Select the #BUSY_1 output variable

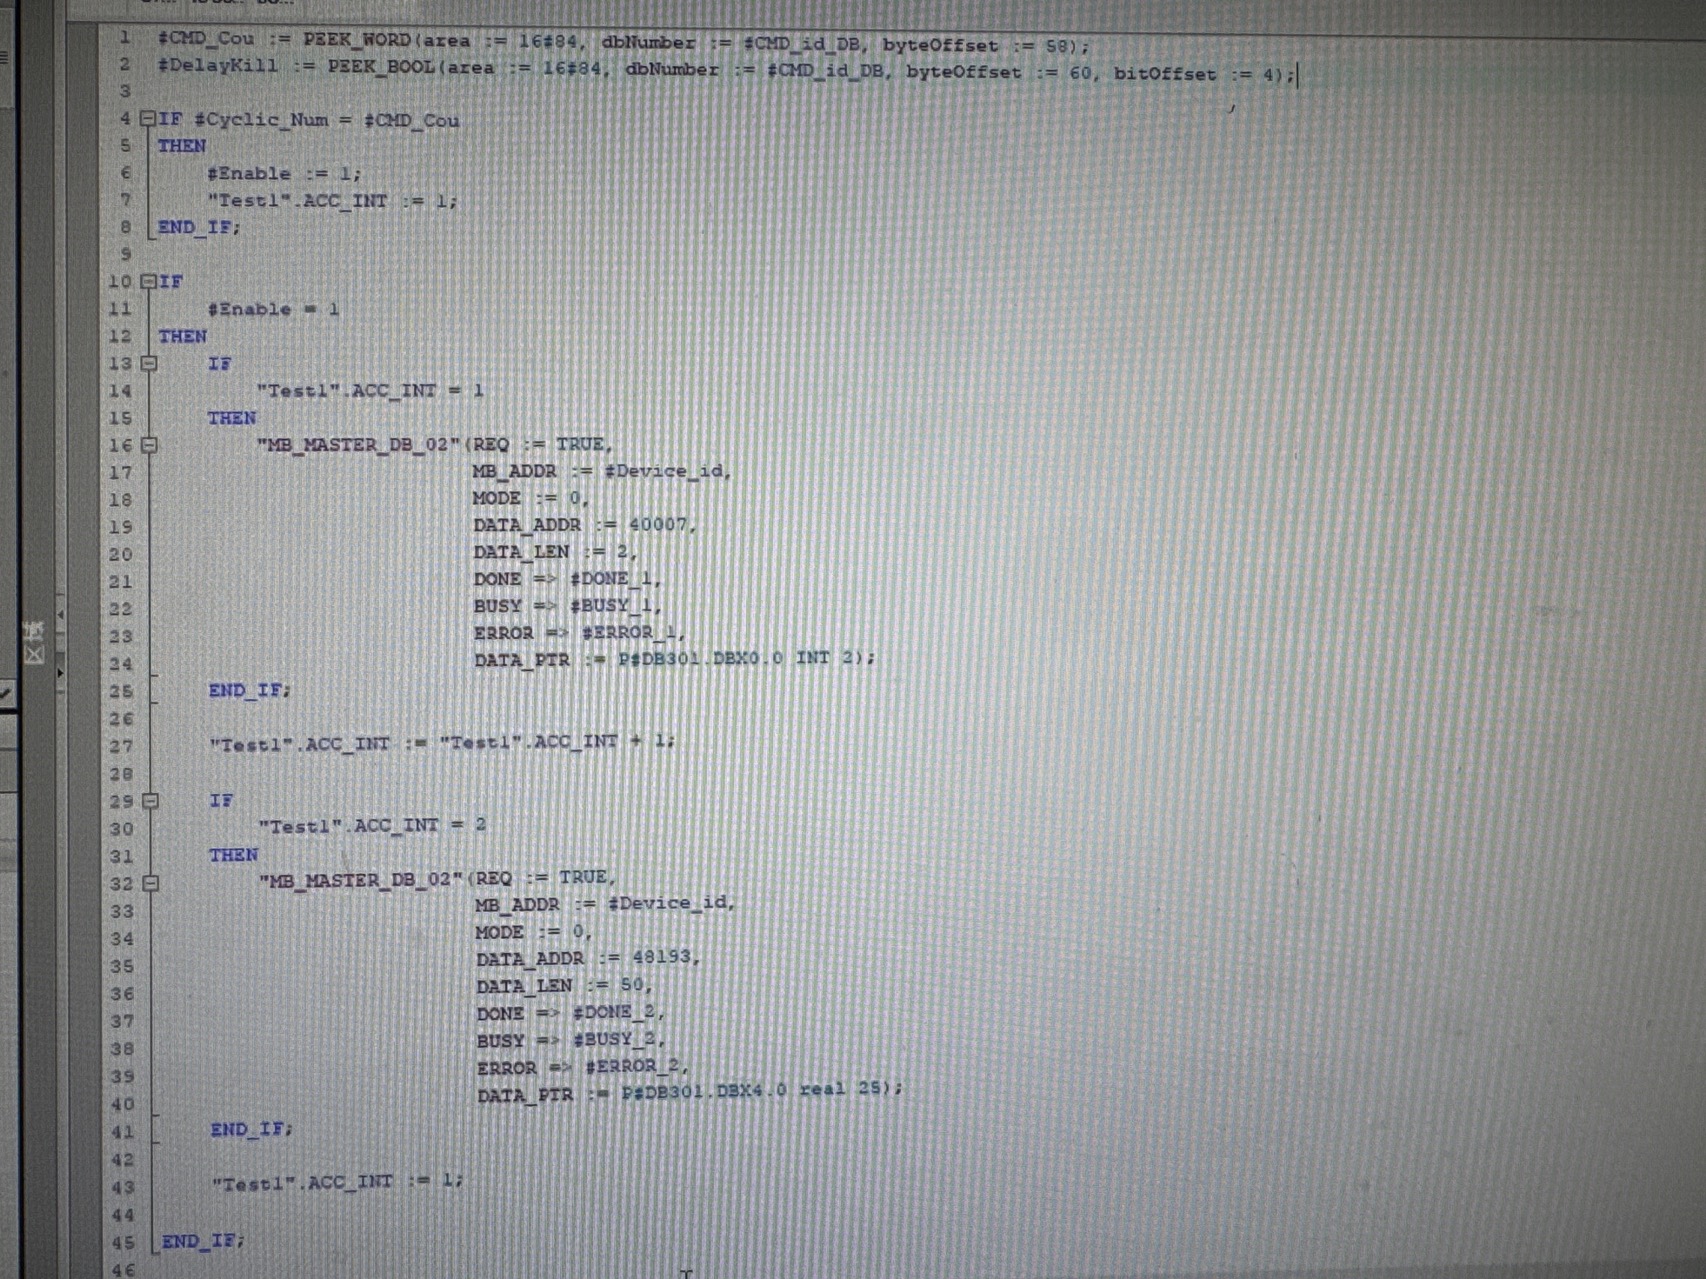(612, 606)
